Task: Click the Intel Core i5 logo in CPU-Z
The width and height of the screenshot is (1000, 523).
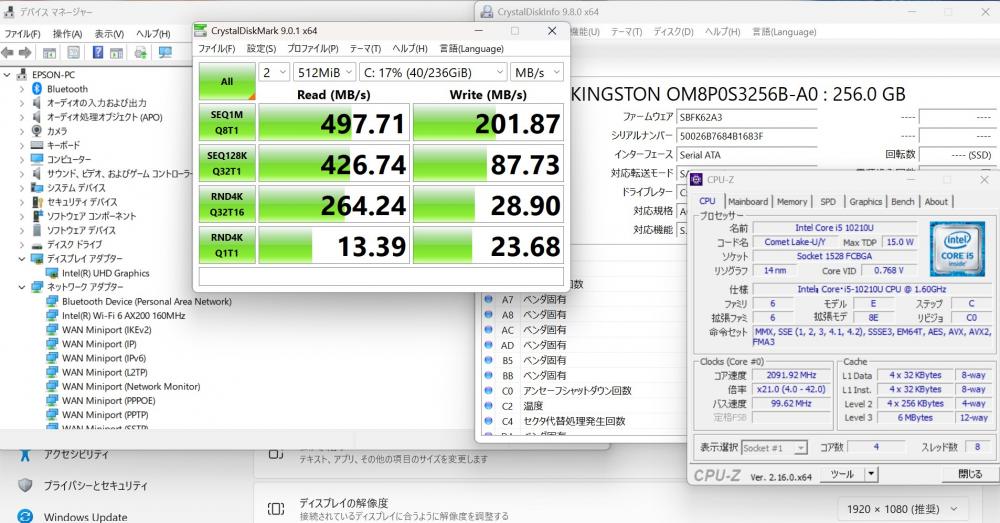Action: [957, 249]
